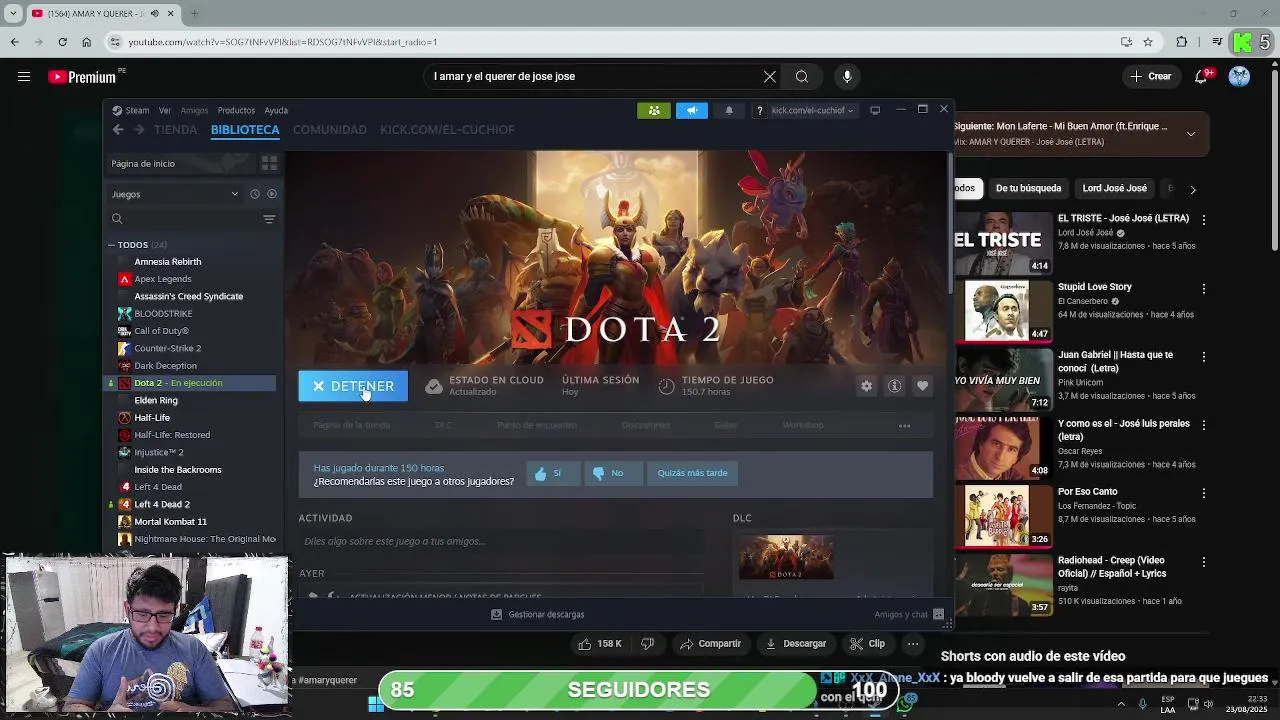Open Página de inicio library home
The width and height of the screenshot is (1280, 720).
coord(180,163)
